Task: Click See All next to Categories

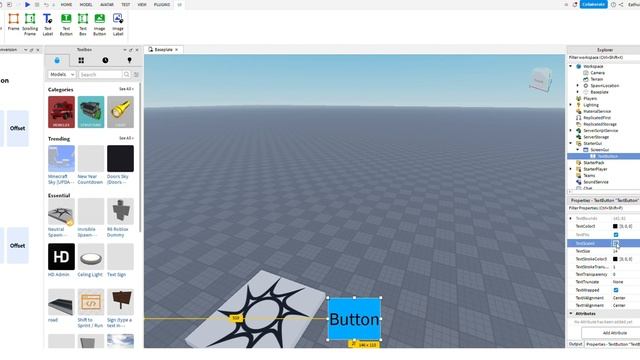Action: pos(126,89)
